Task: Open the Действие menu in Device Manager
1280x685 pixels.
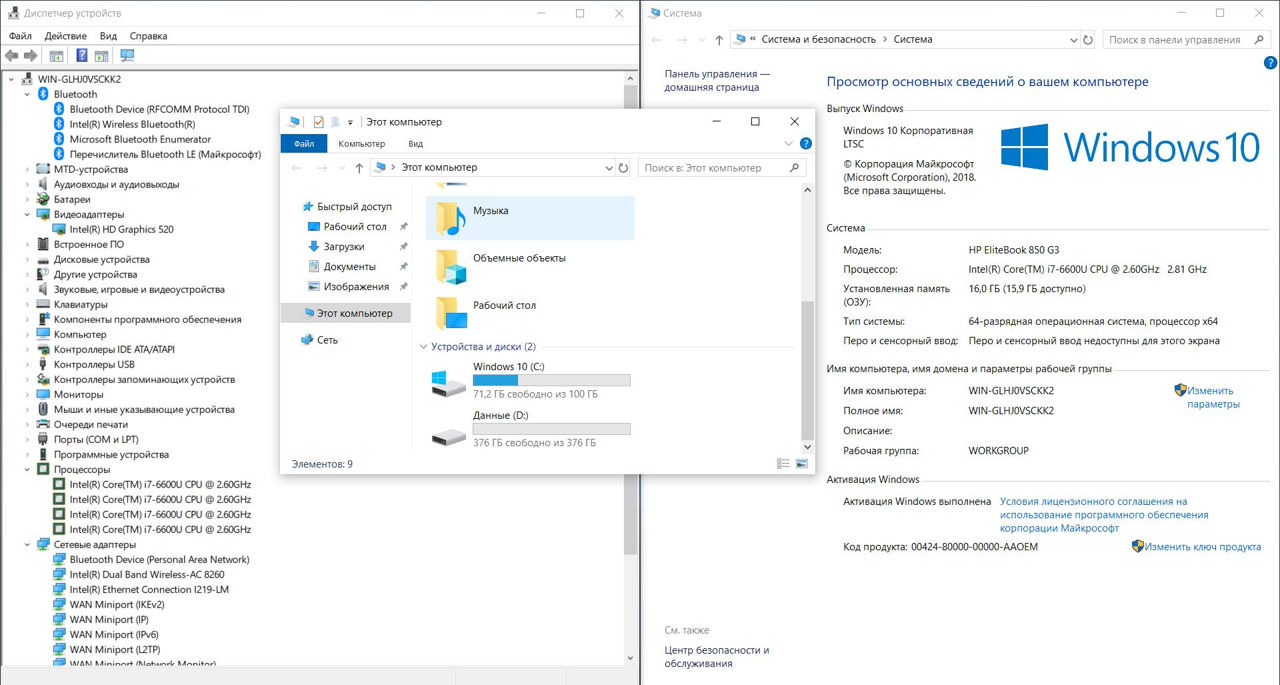Action: (x=65, y=36)
